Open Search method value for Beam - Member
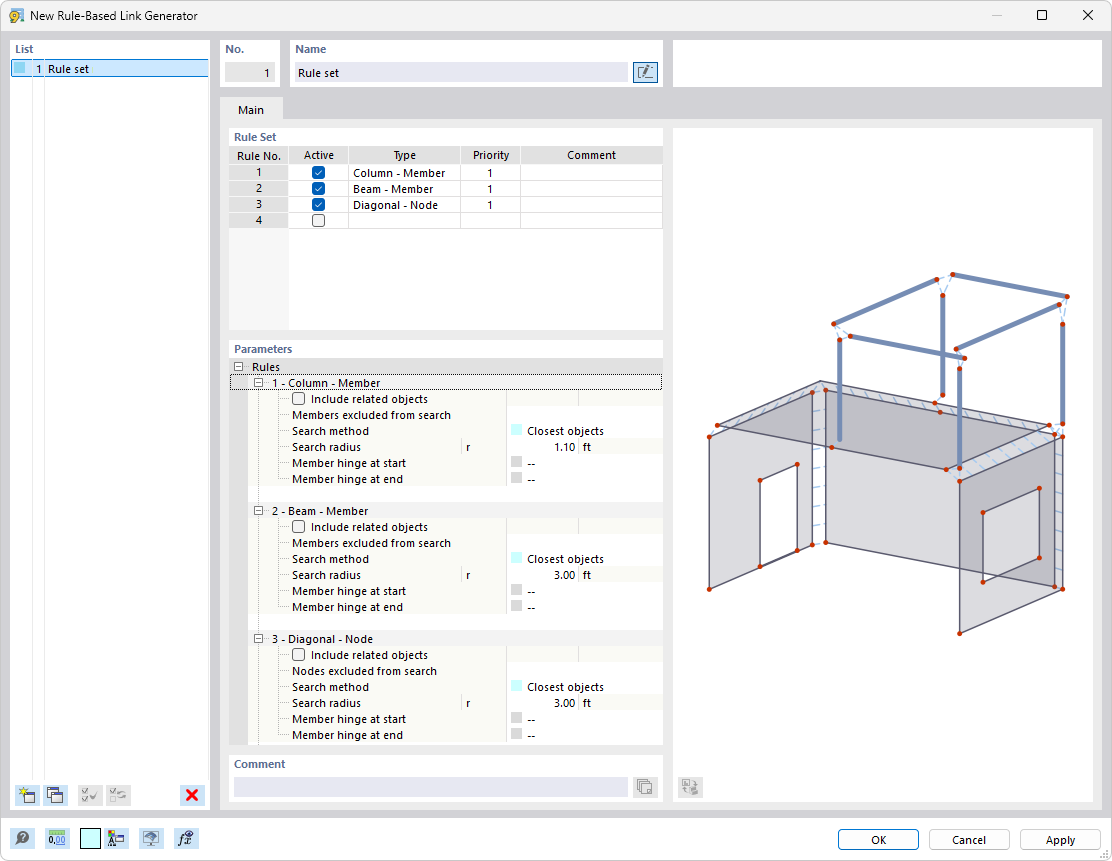The width and height of the screenshot is (1112, 861). tap(584, 559)
